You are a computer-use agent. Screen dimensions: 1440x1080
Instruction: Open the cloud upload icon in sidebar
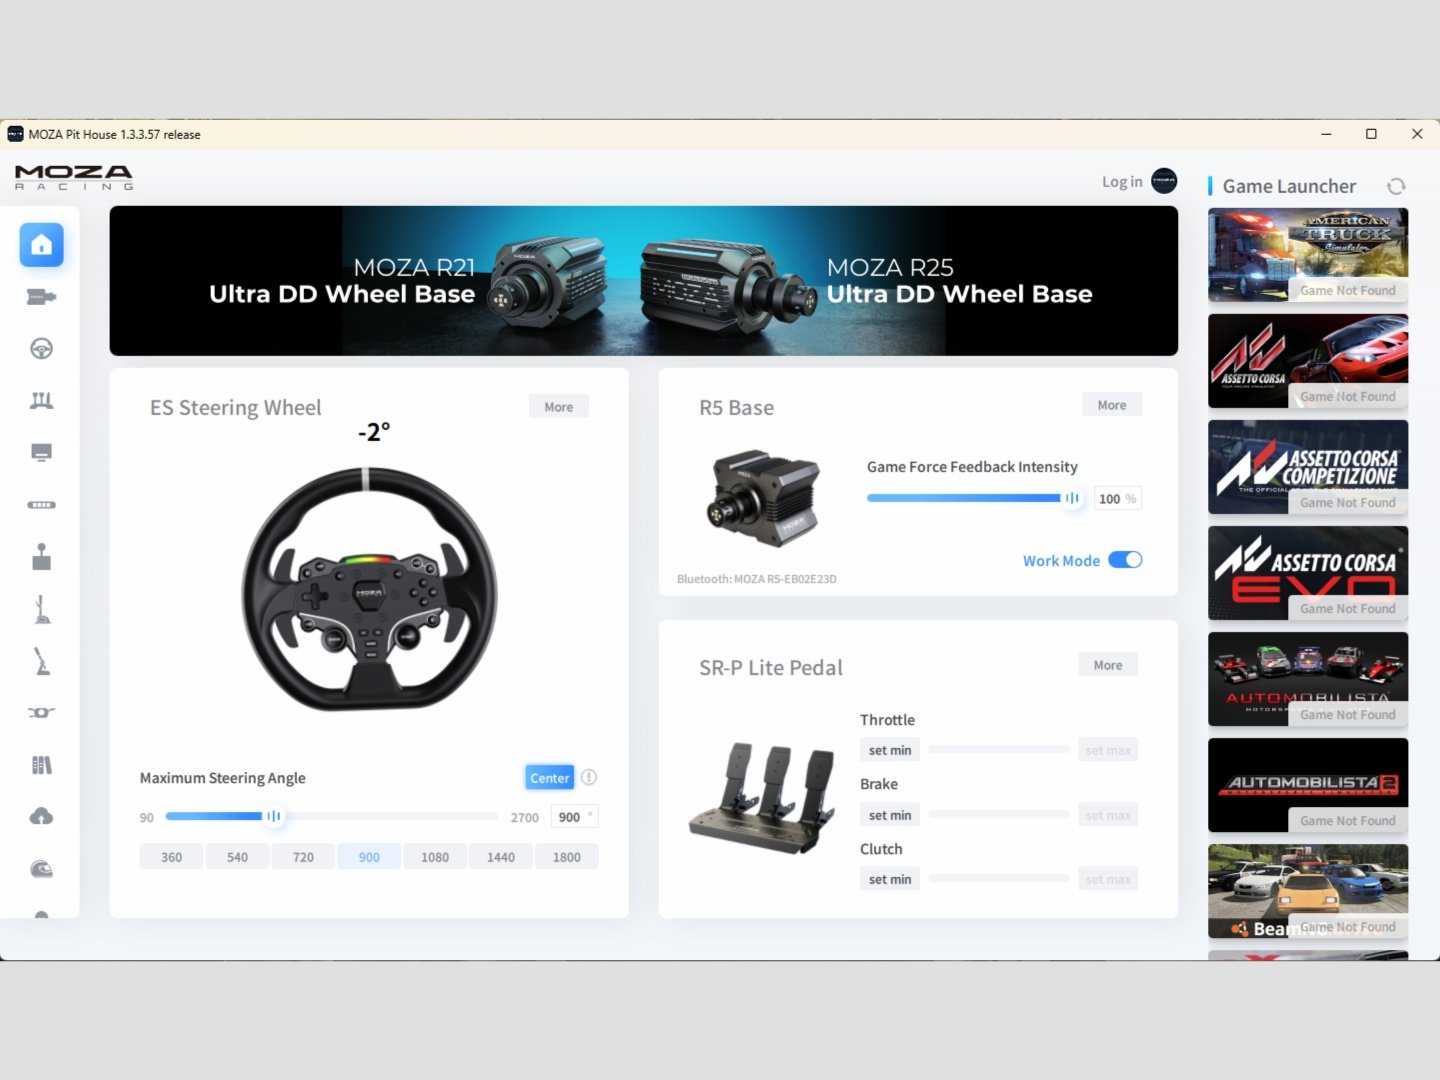[x=41, y=817]
